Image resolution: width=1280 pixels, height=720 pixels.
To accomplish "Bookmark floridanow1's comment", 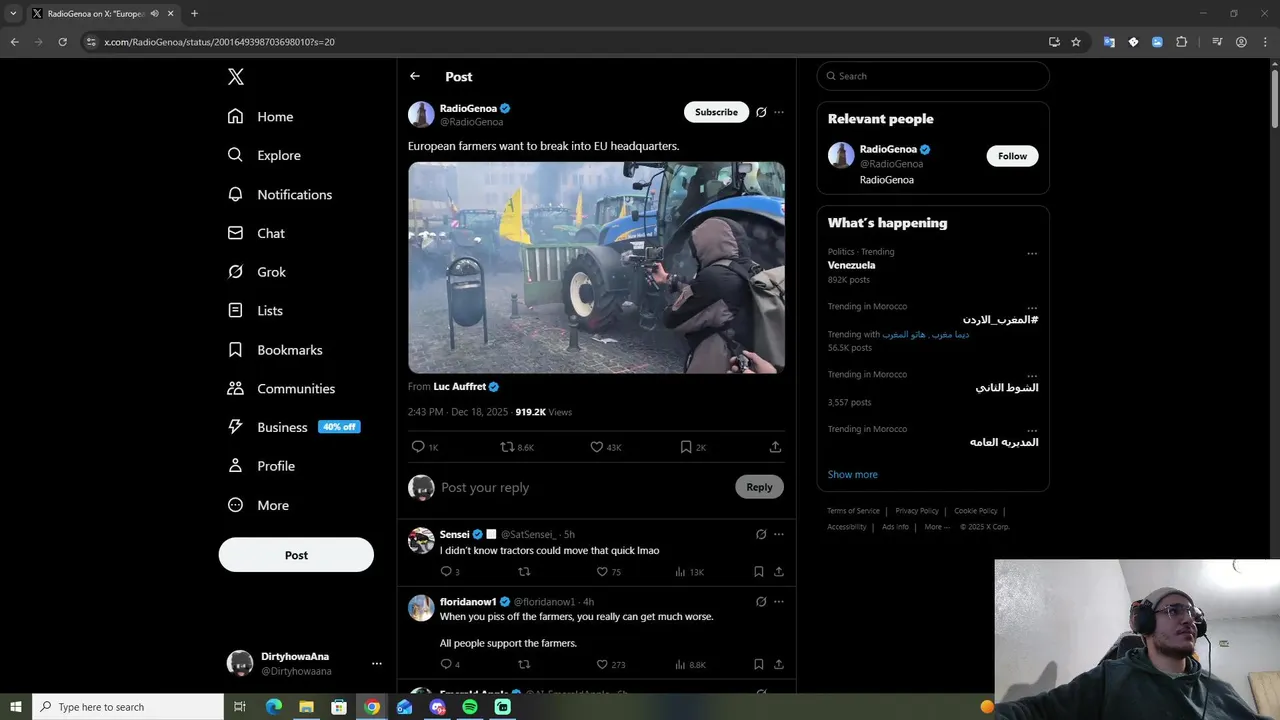I will [758, 664].
